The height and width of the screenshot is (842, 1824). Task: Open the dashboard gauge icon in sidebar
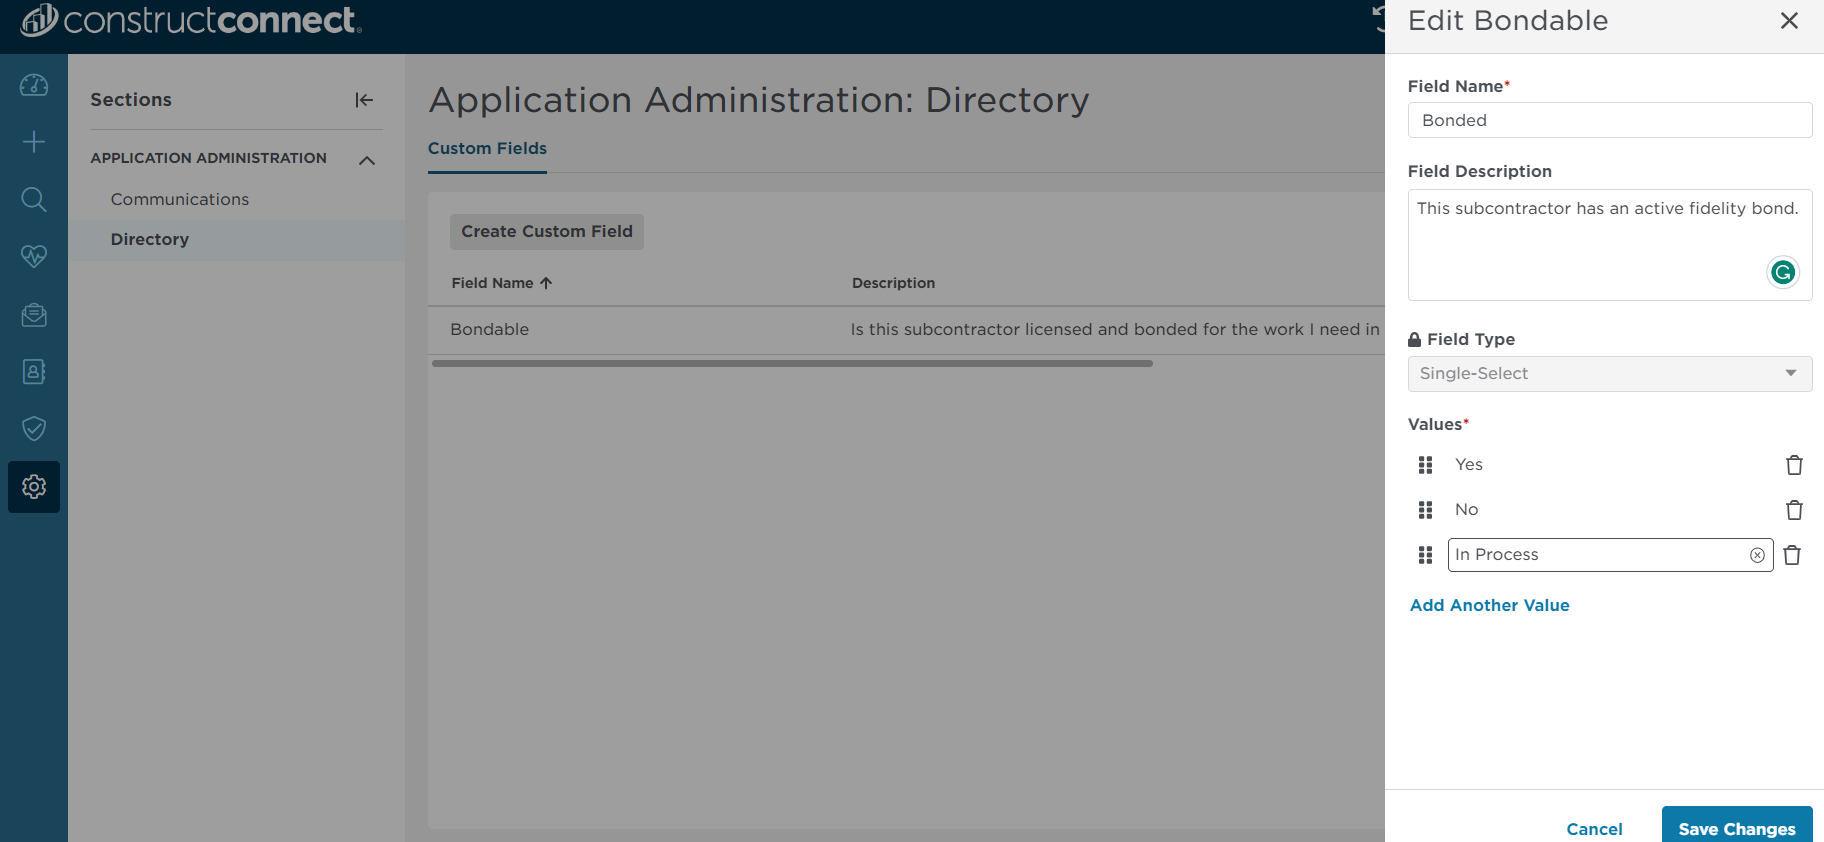click(34, 85)
